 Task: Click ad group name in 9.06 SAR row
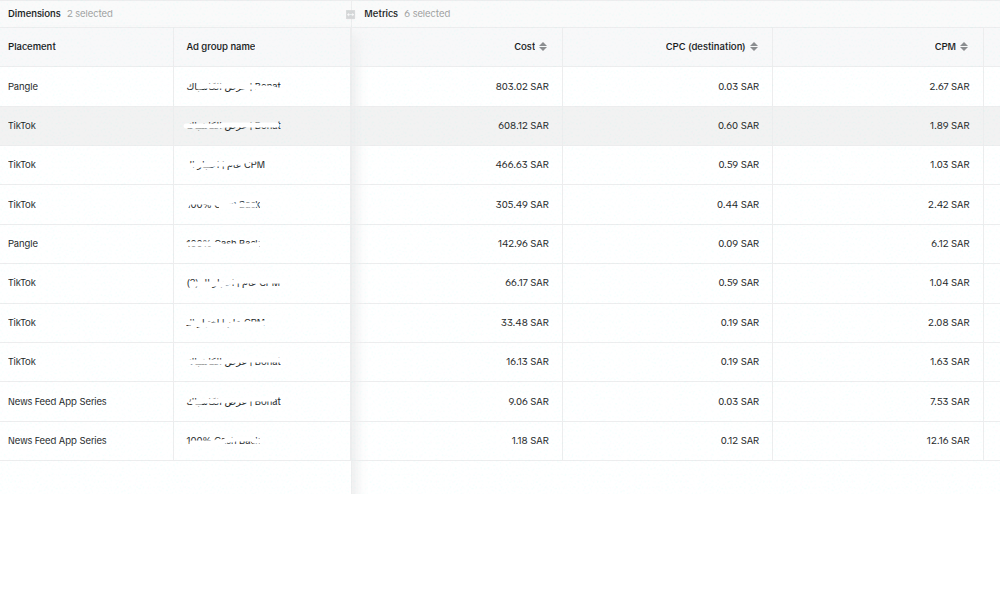[x=233, y=402]
